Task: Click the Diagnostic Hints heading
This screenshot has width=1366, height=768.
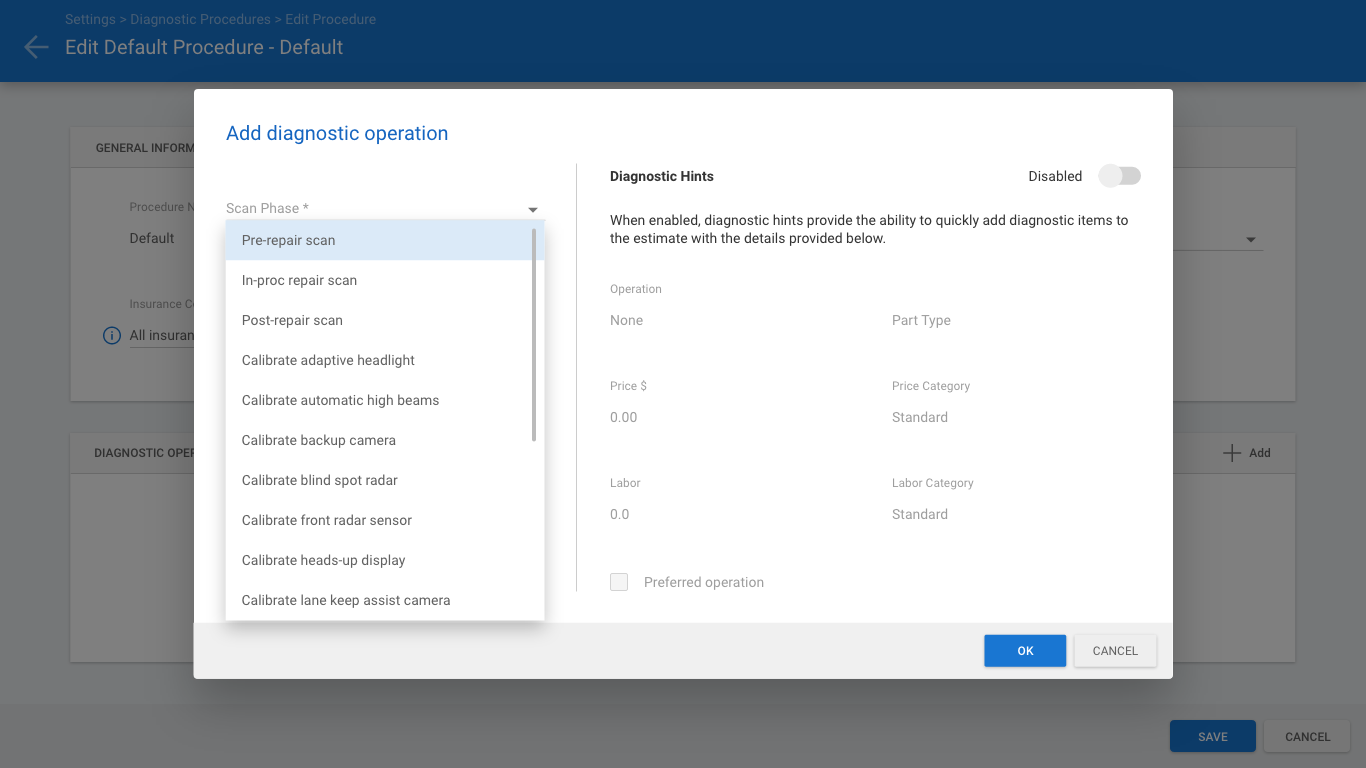Action: tap(662, 176)
